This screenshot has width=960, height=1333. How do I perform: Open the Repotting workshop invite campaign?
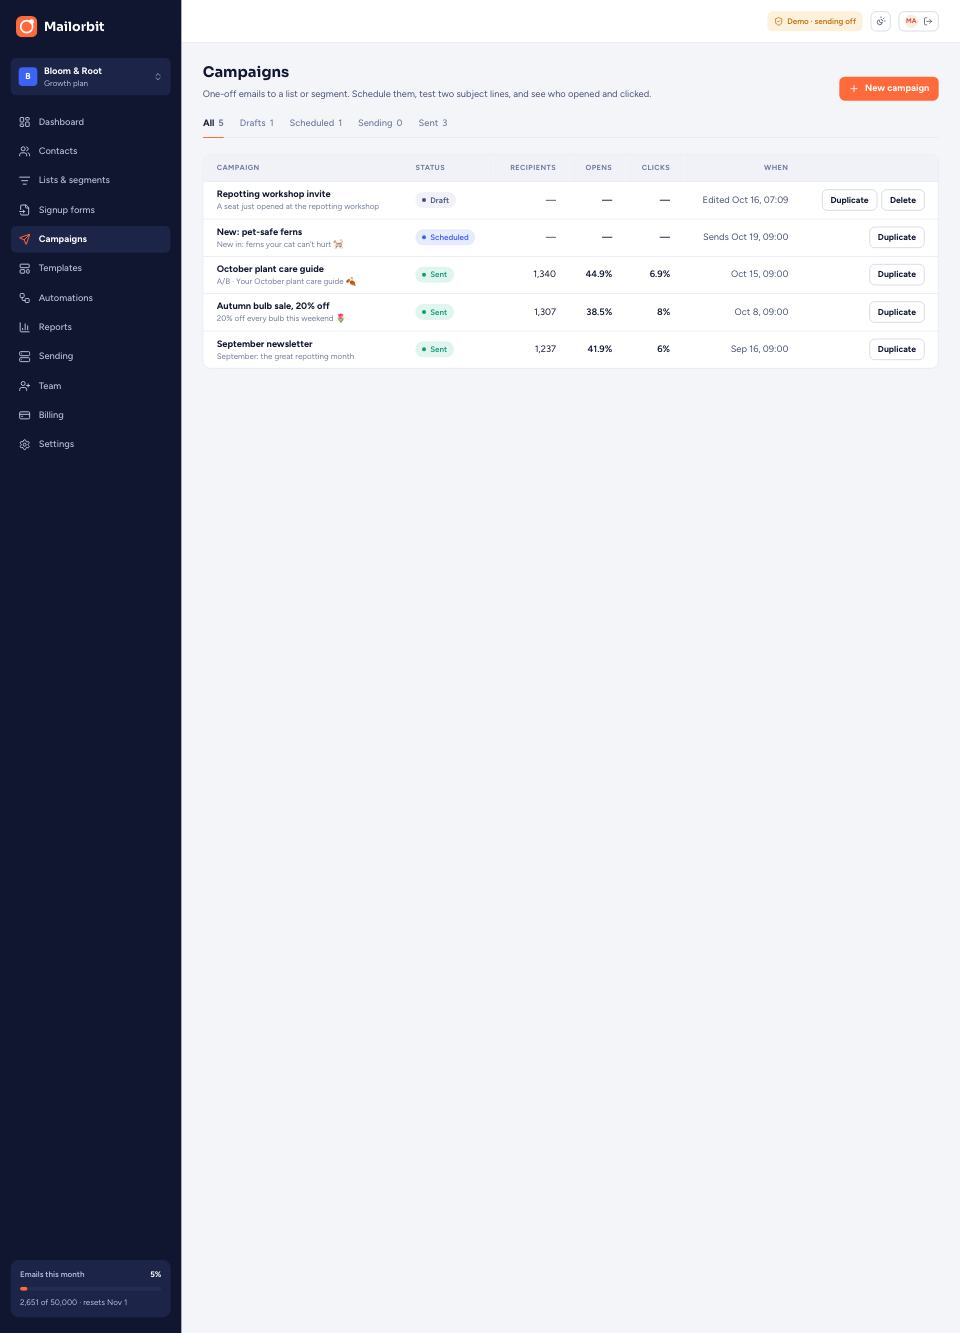click(274, 194)
